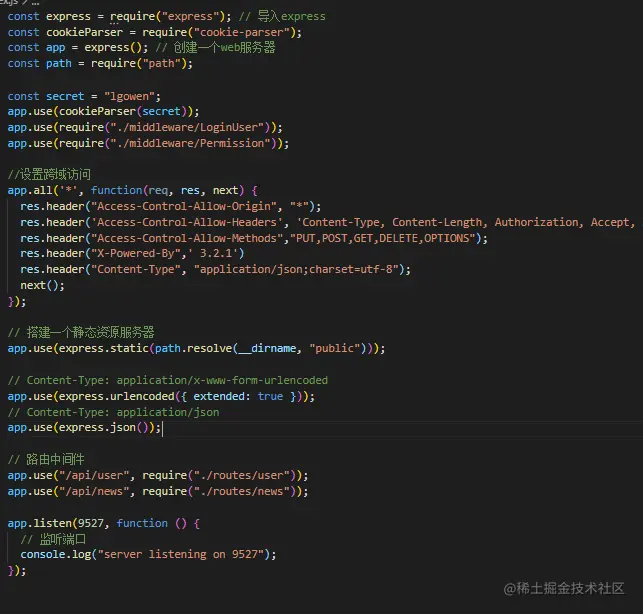Click the 'console.log("server listening on 9527");' line

(148, 554)
